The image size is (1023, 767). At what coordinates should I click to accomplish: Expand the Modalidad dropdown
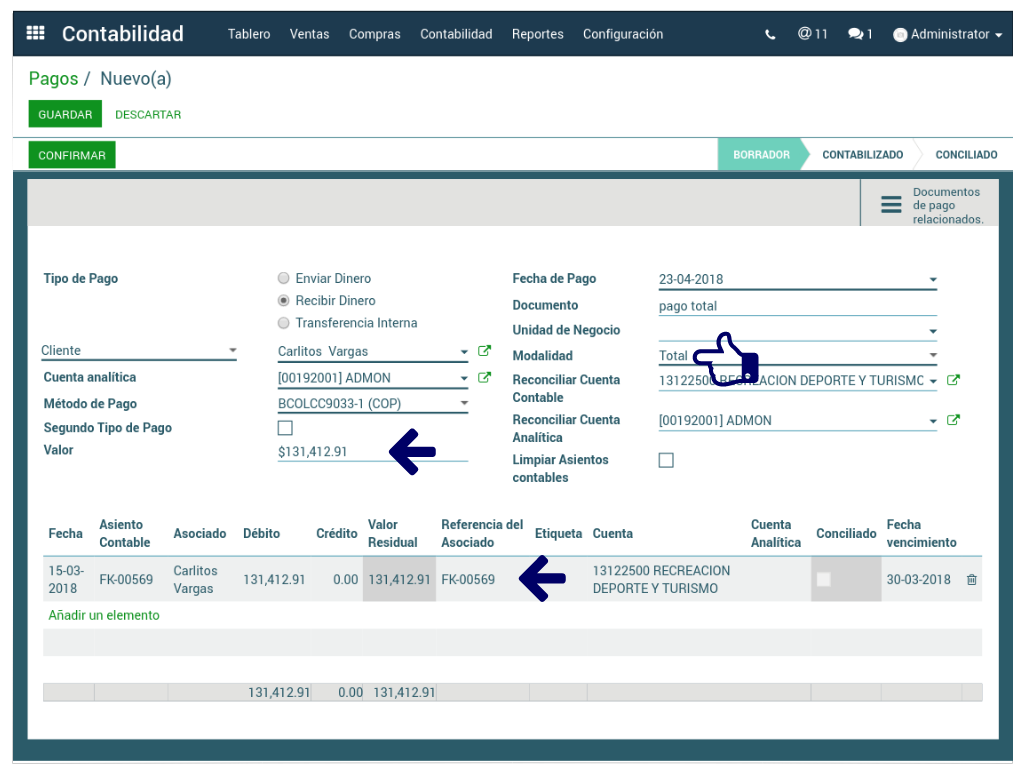click(932, 355)
